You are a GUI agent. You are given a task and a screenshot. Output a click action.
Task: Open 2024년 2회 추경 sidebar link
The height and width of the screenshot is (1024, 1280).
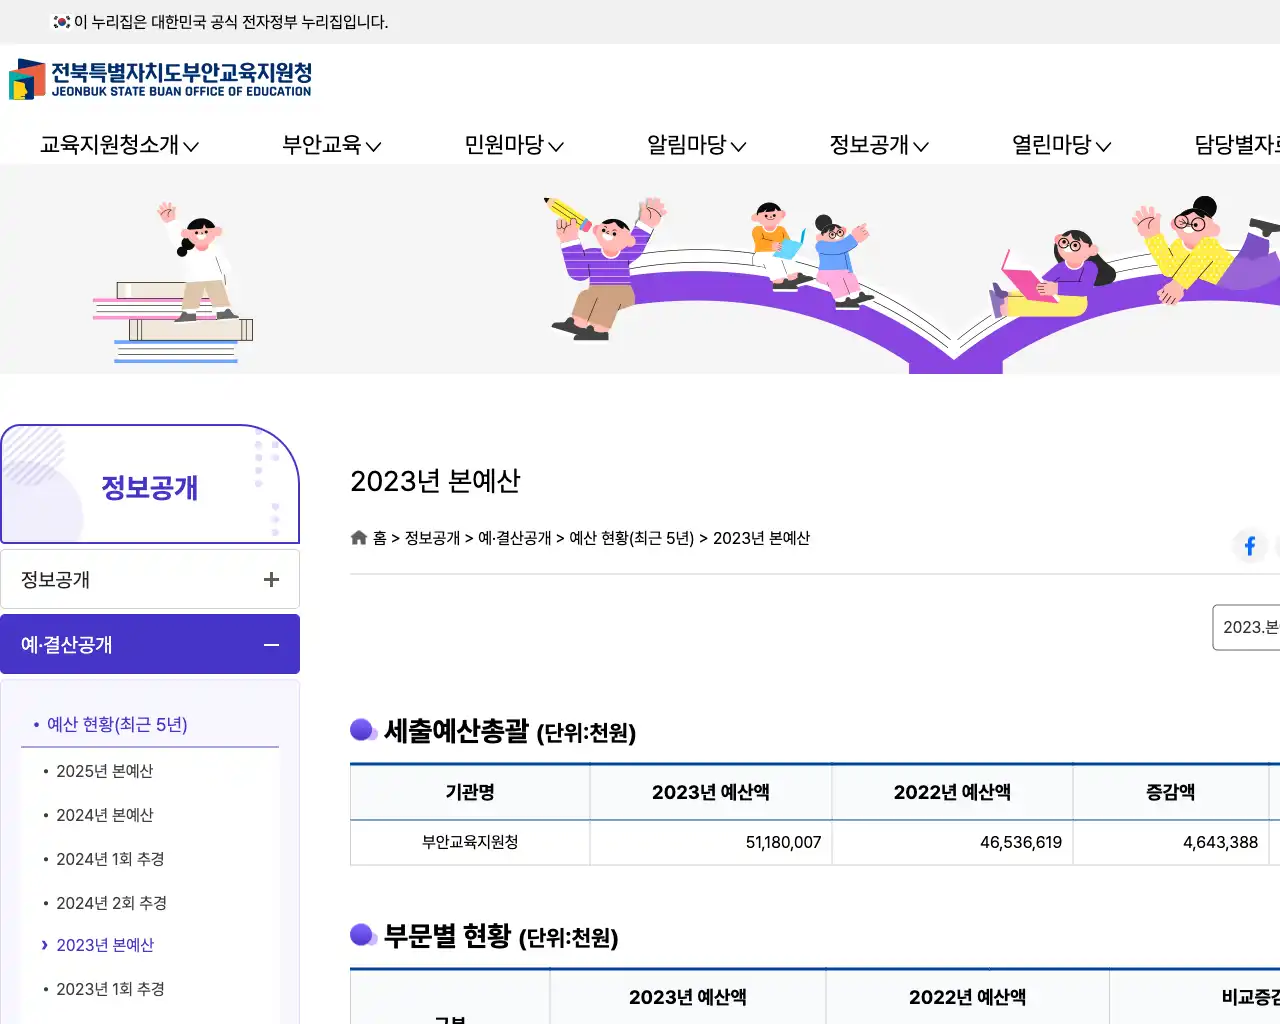pos(111,903)
